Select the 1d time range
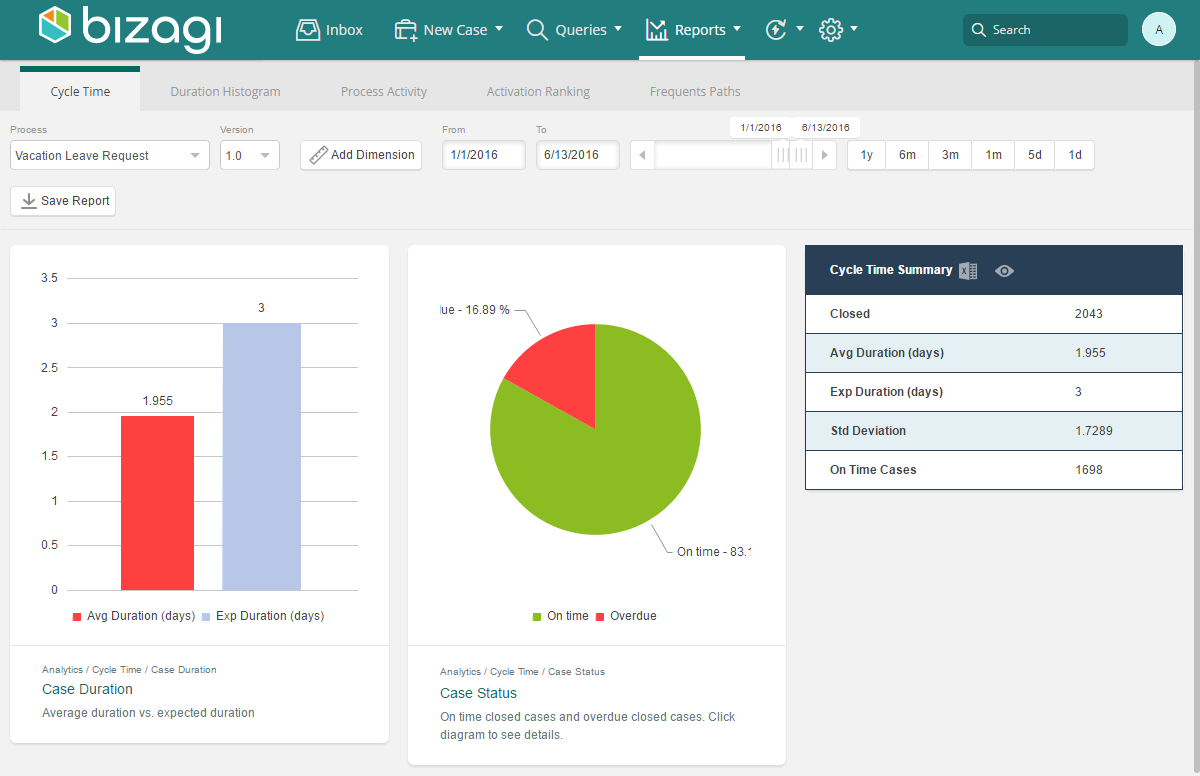The image size is (1200, 776). click(1075, 155)
